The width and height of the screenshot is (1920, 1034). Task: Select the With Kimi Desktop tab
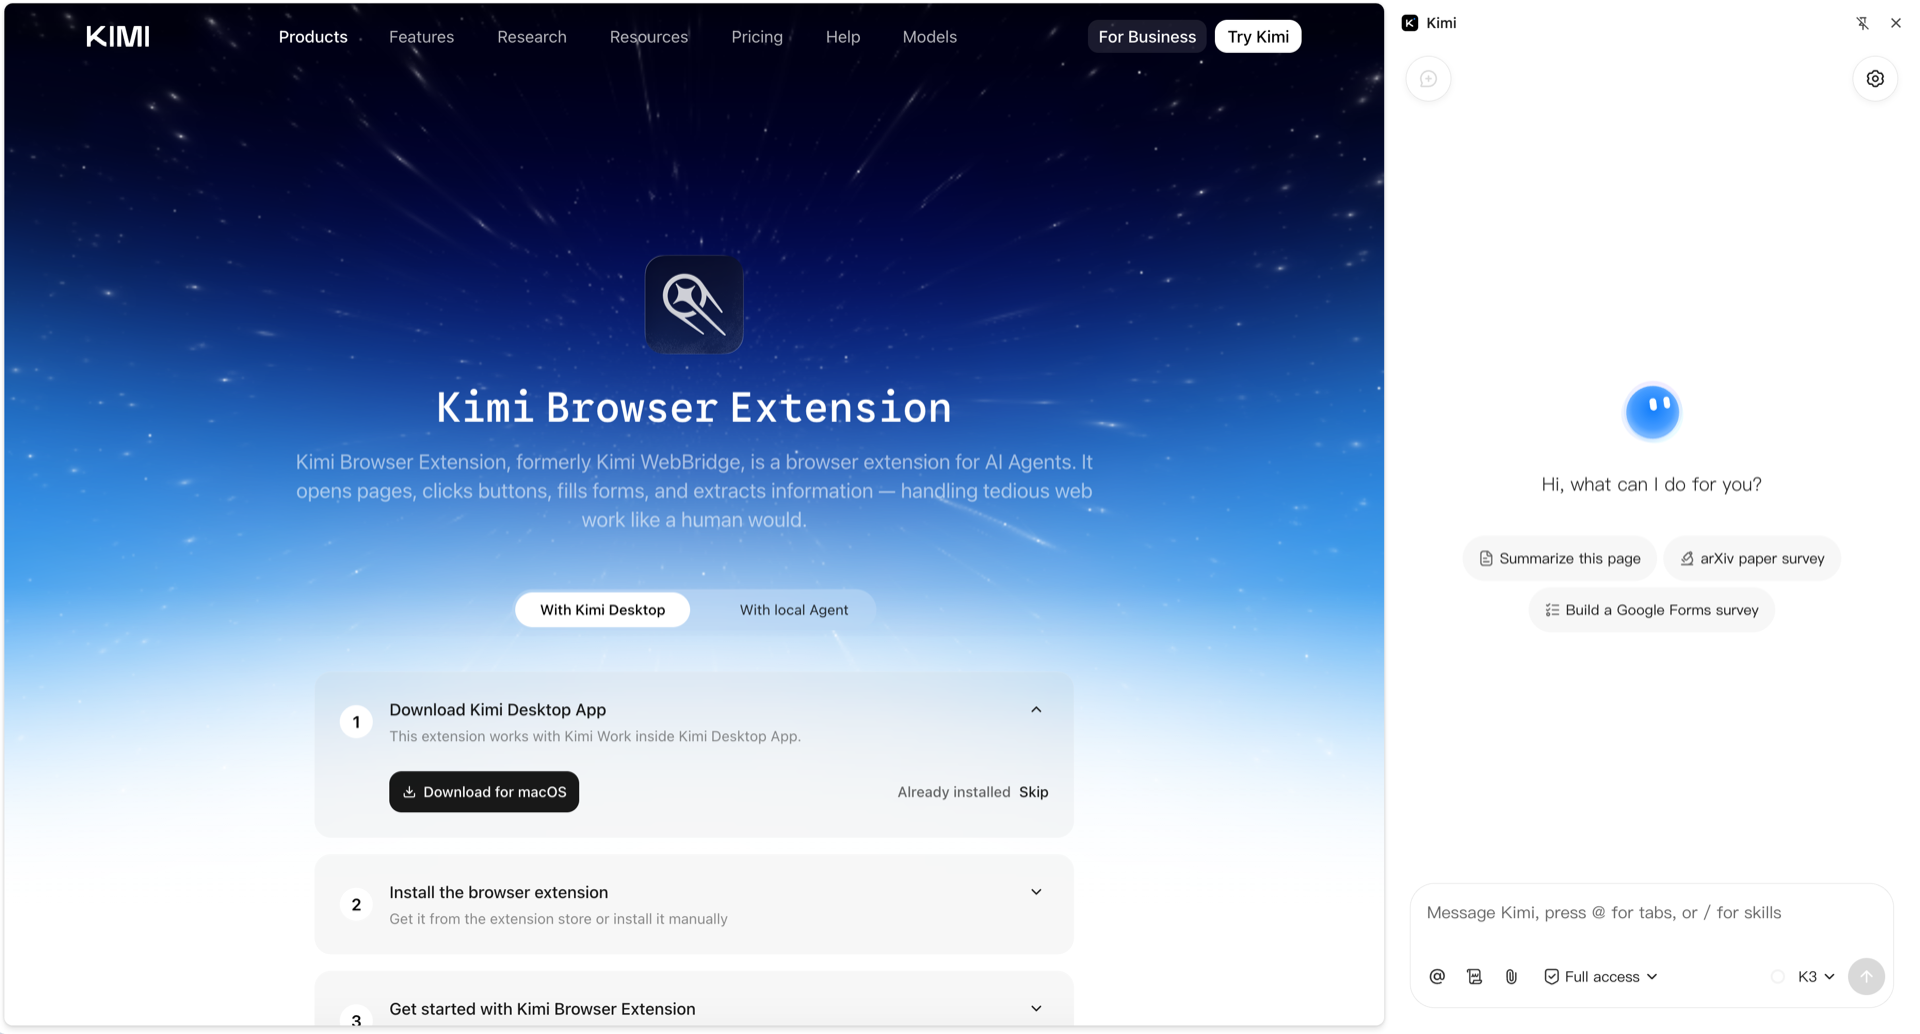(602, 610)
